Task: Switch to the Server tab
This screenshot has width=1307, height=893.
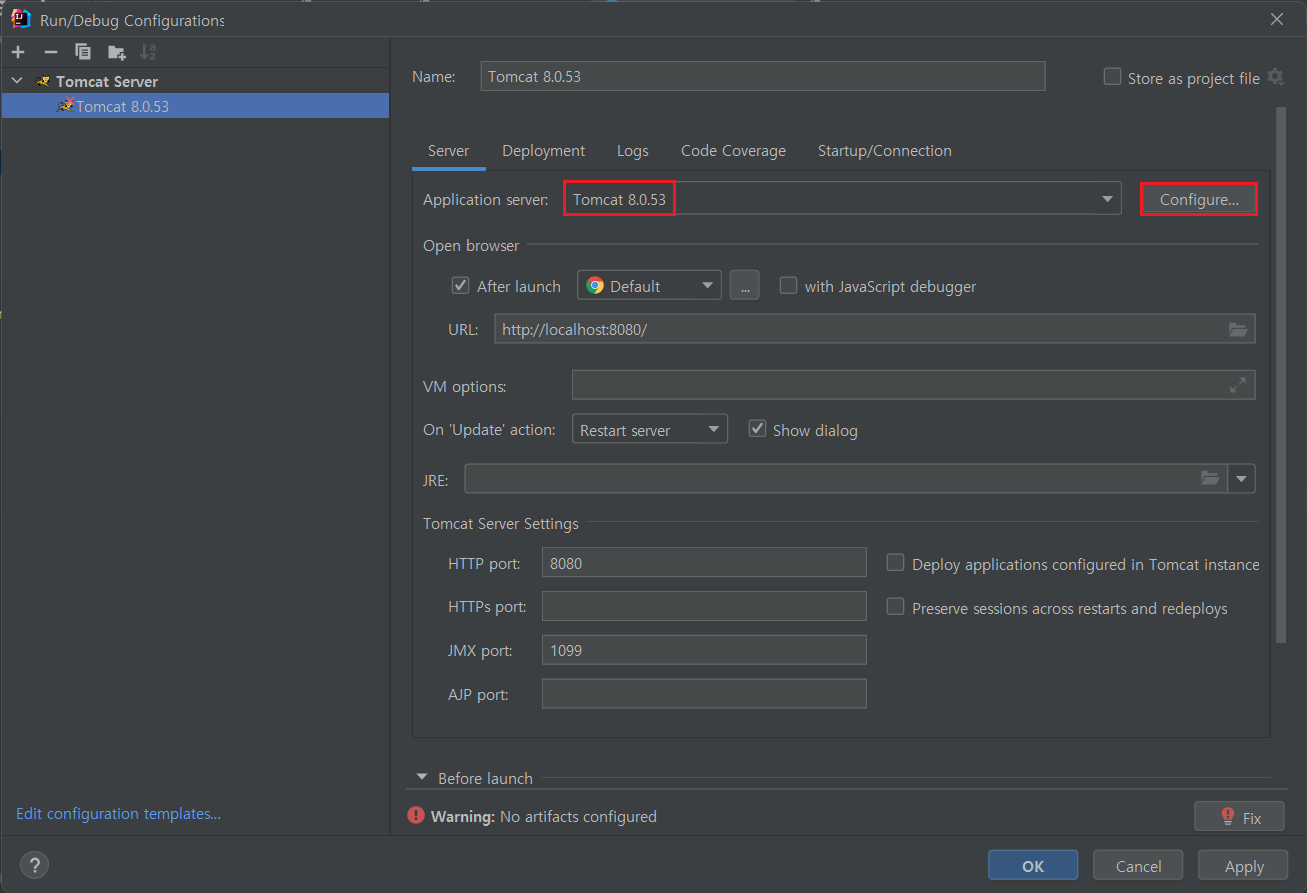Action: [448, 151]
